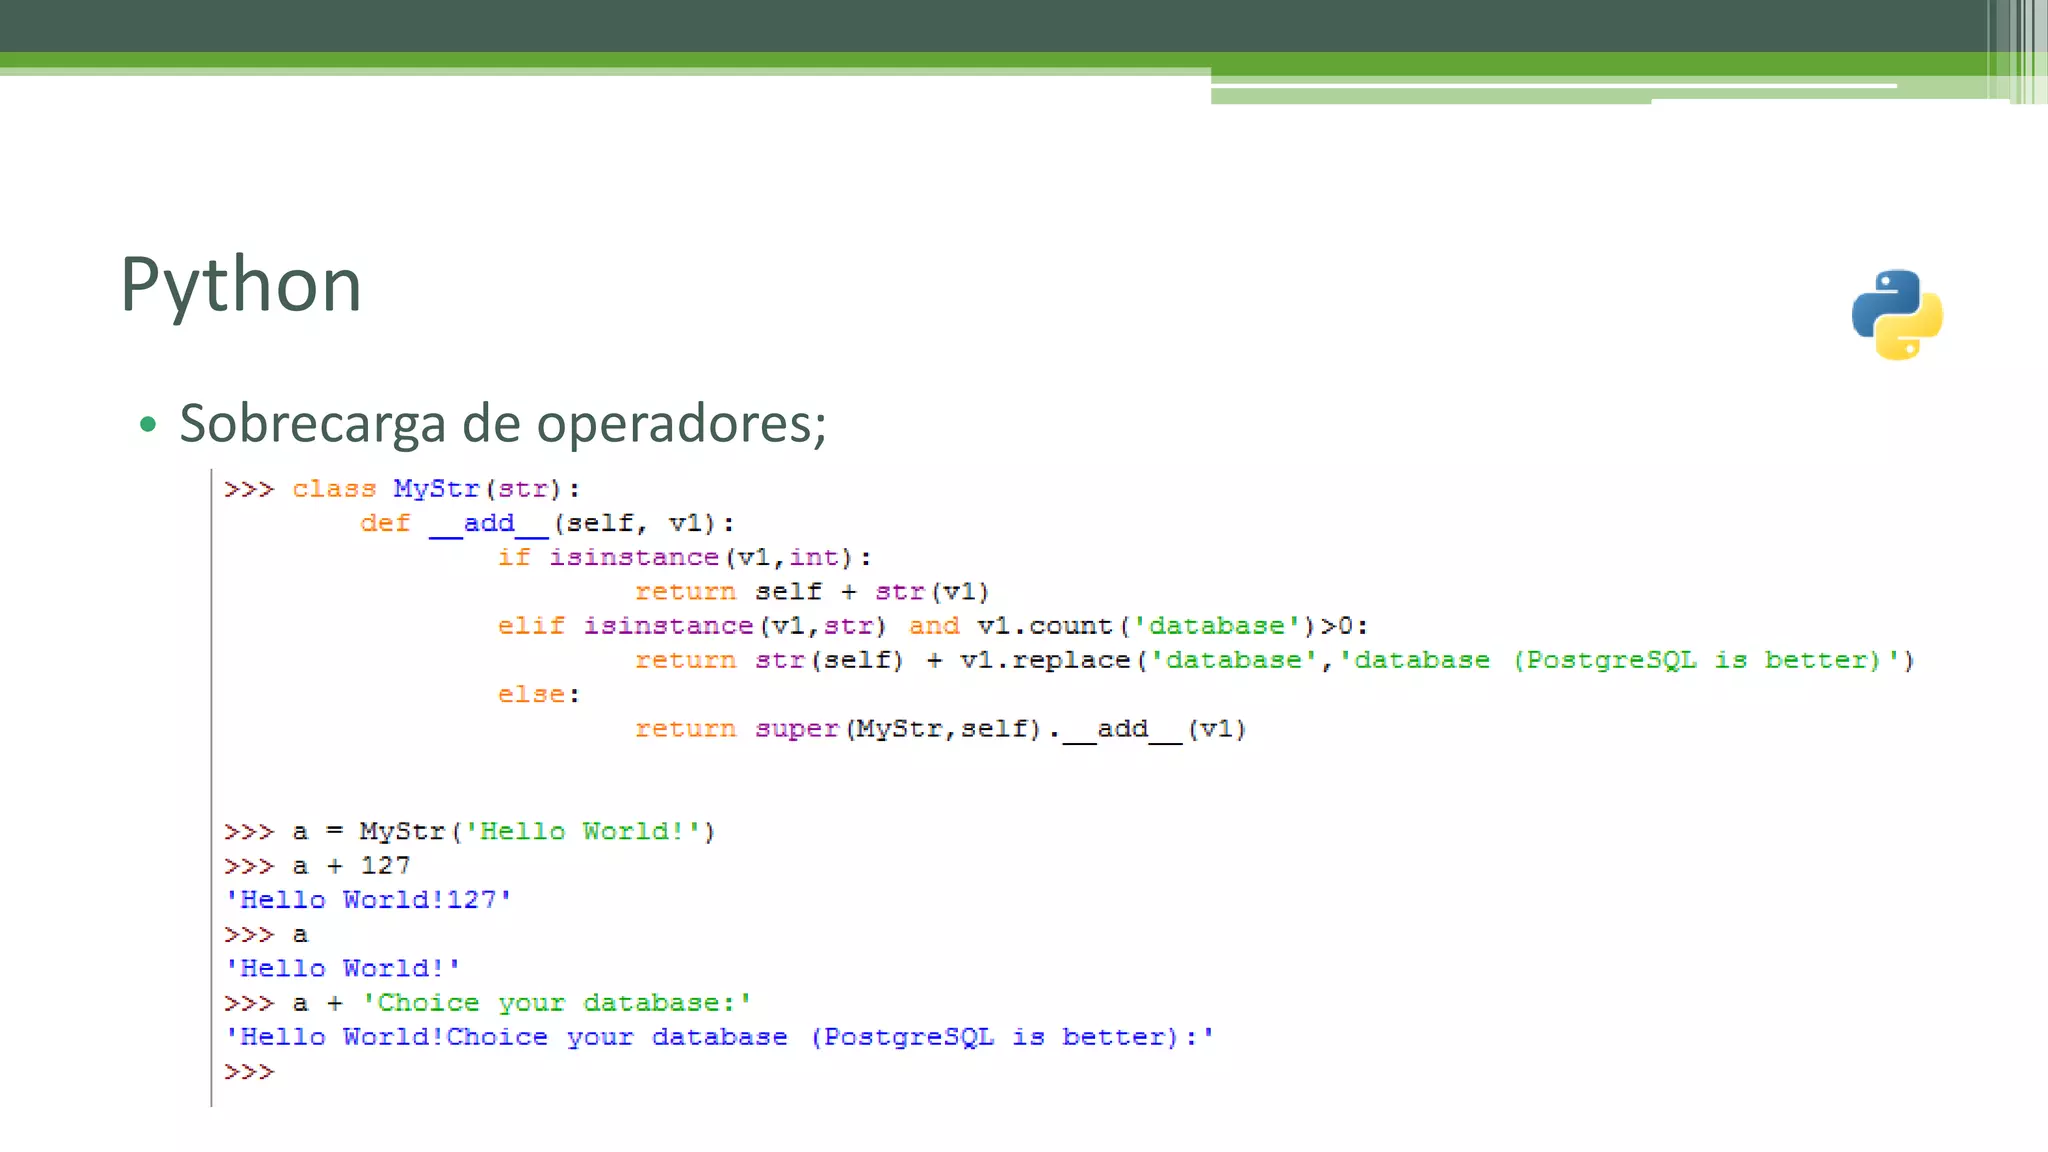Click the 'Hello World!127' output line
This screenshot has height=1152, width=2048.
pyautogui.click(x=368, y=900)
